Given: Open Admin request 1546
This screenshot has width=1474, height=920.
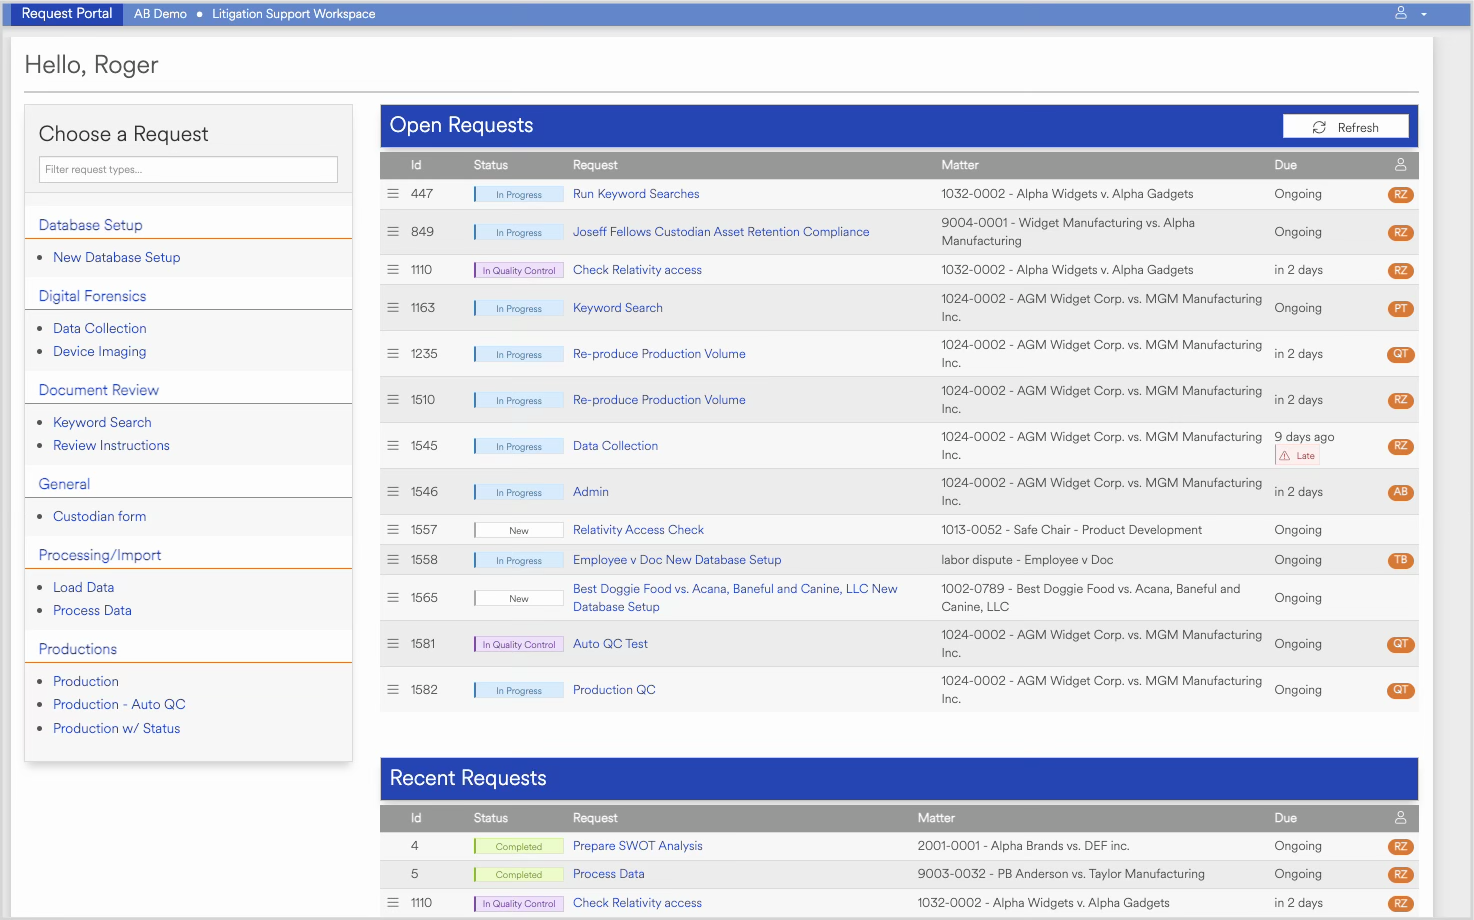Looking at the screenshot, I should click(x=590, y=492).
